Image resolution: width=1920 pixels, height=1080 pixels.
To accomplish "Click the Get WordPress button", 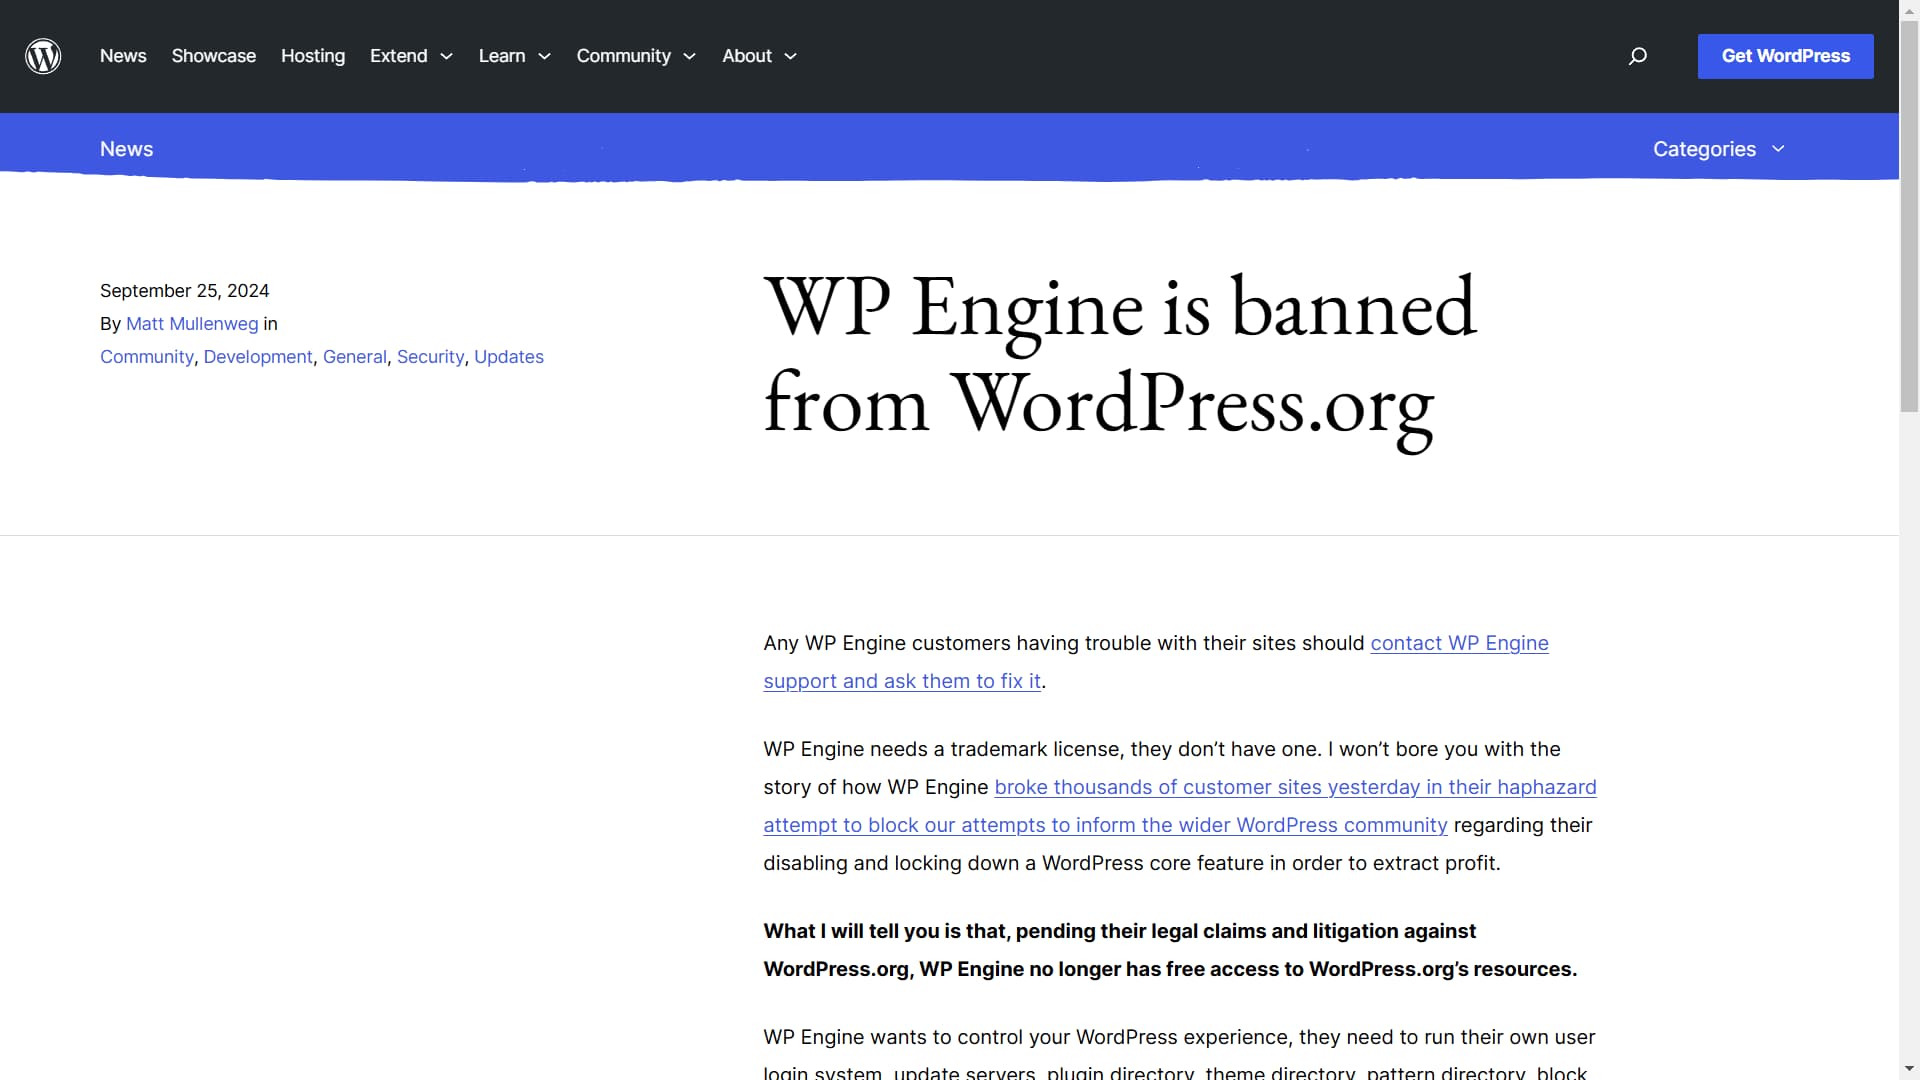I will pyautogui.click(x=1785, y=56).
